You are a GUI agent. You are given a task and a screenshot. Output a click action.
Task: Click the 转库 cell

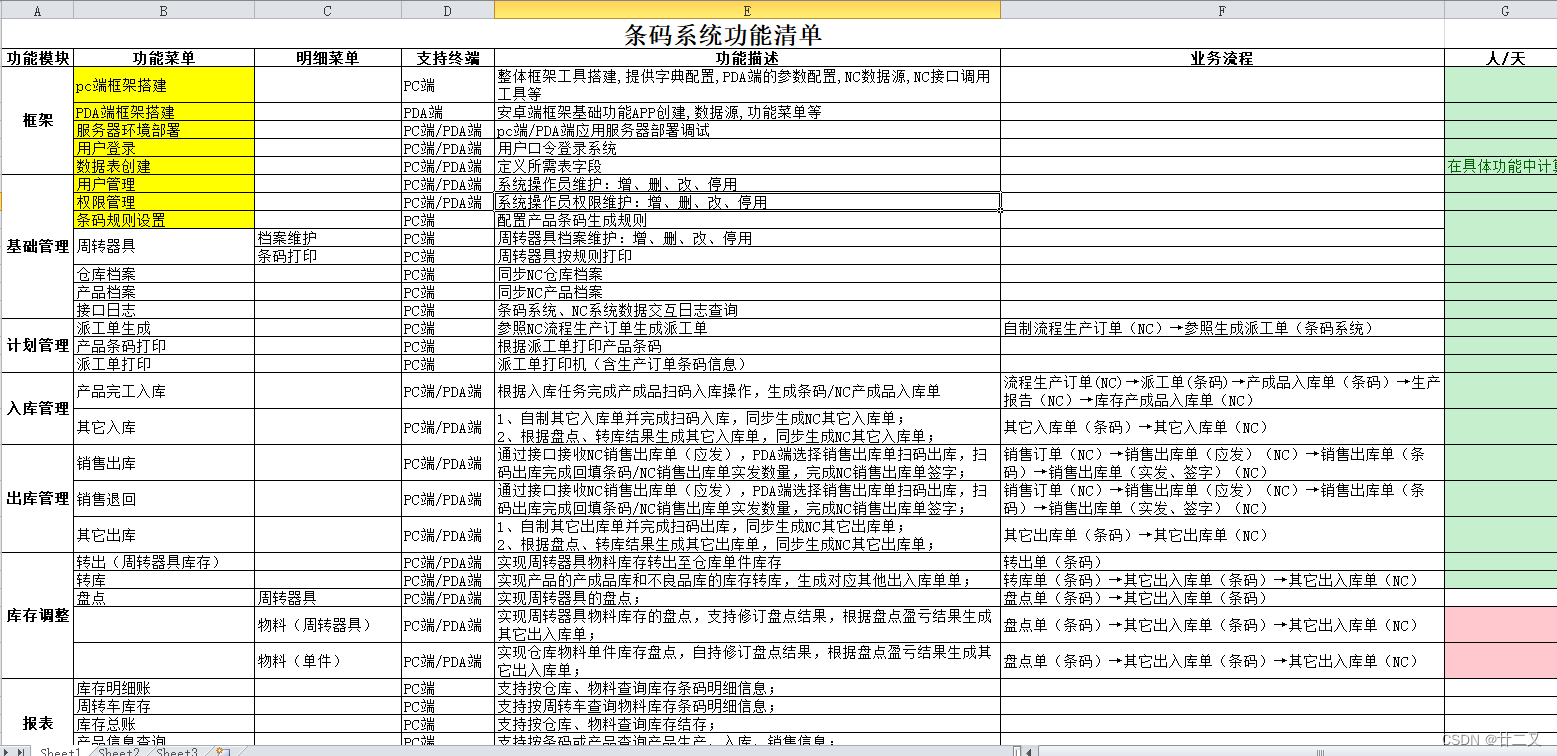pyautogui.click(x=164, y=580)
